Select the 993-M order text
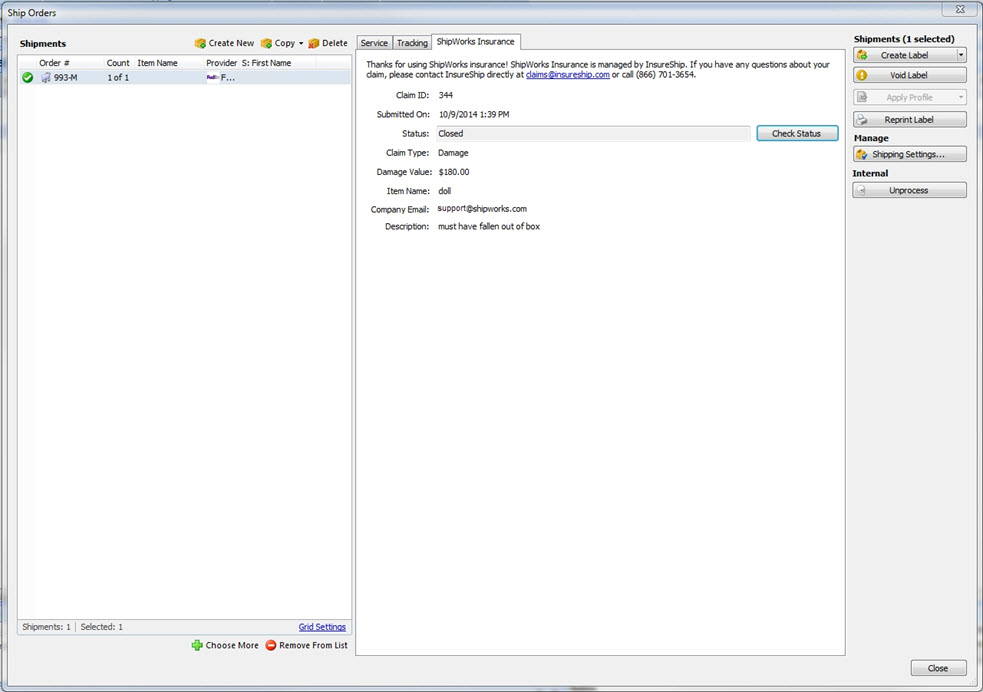 click(x=66, y=78)
